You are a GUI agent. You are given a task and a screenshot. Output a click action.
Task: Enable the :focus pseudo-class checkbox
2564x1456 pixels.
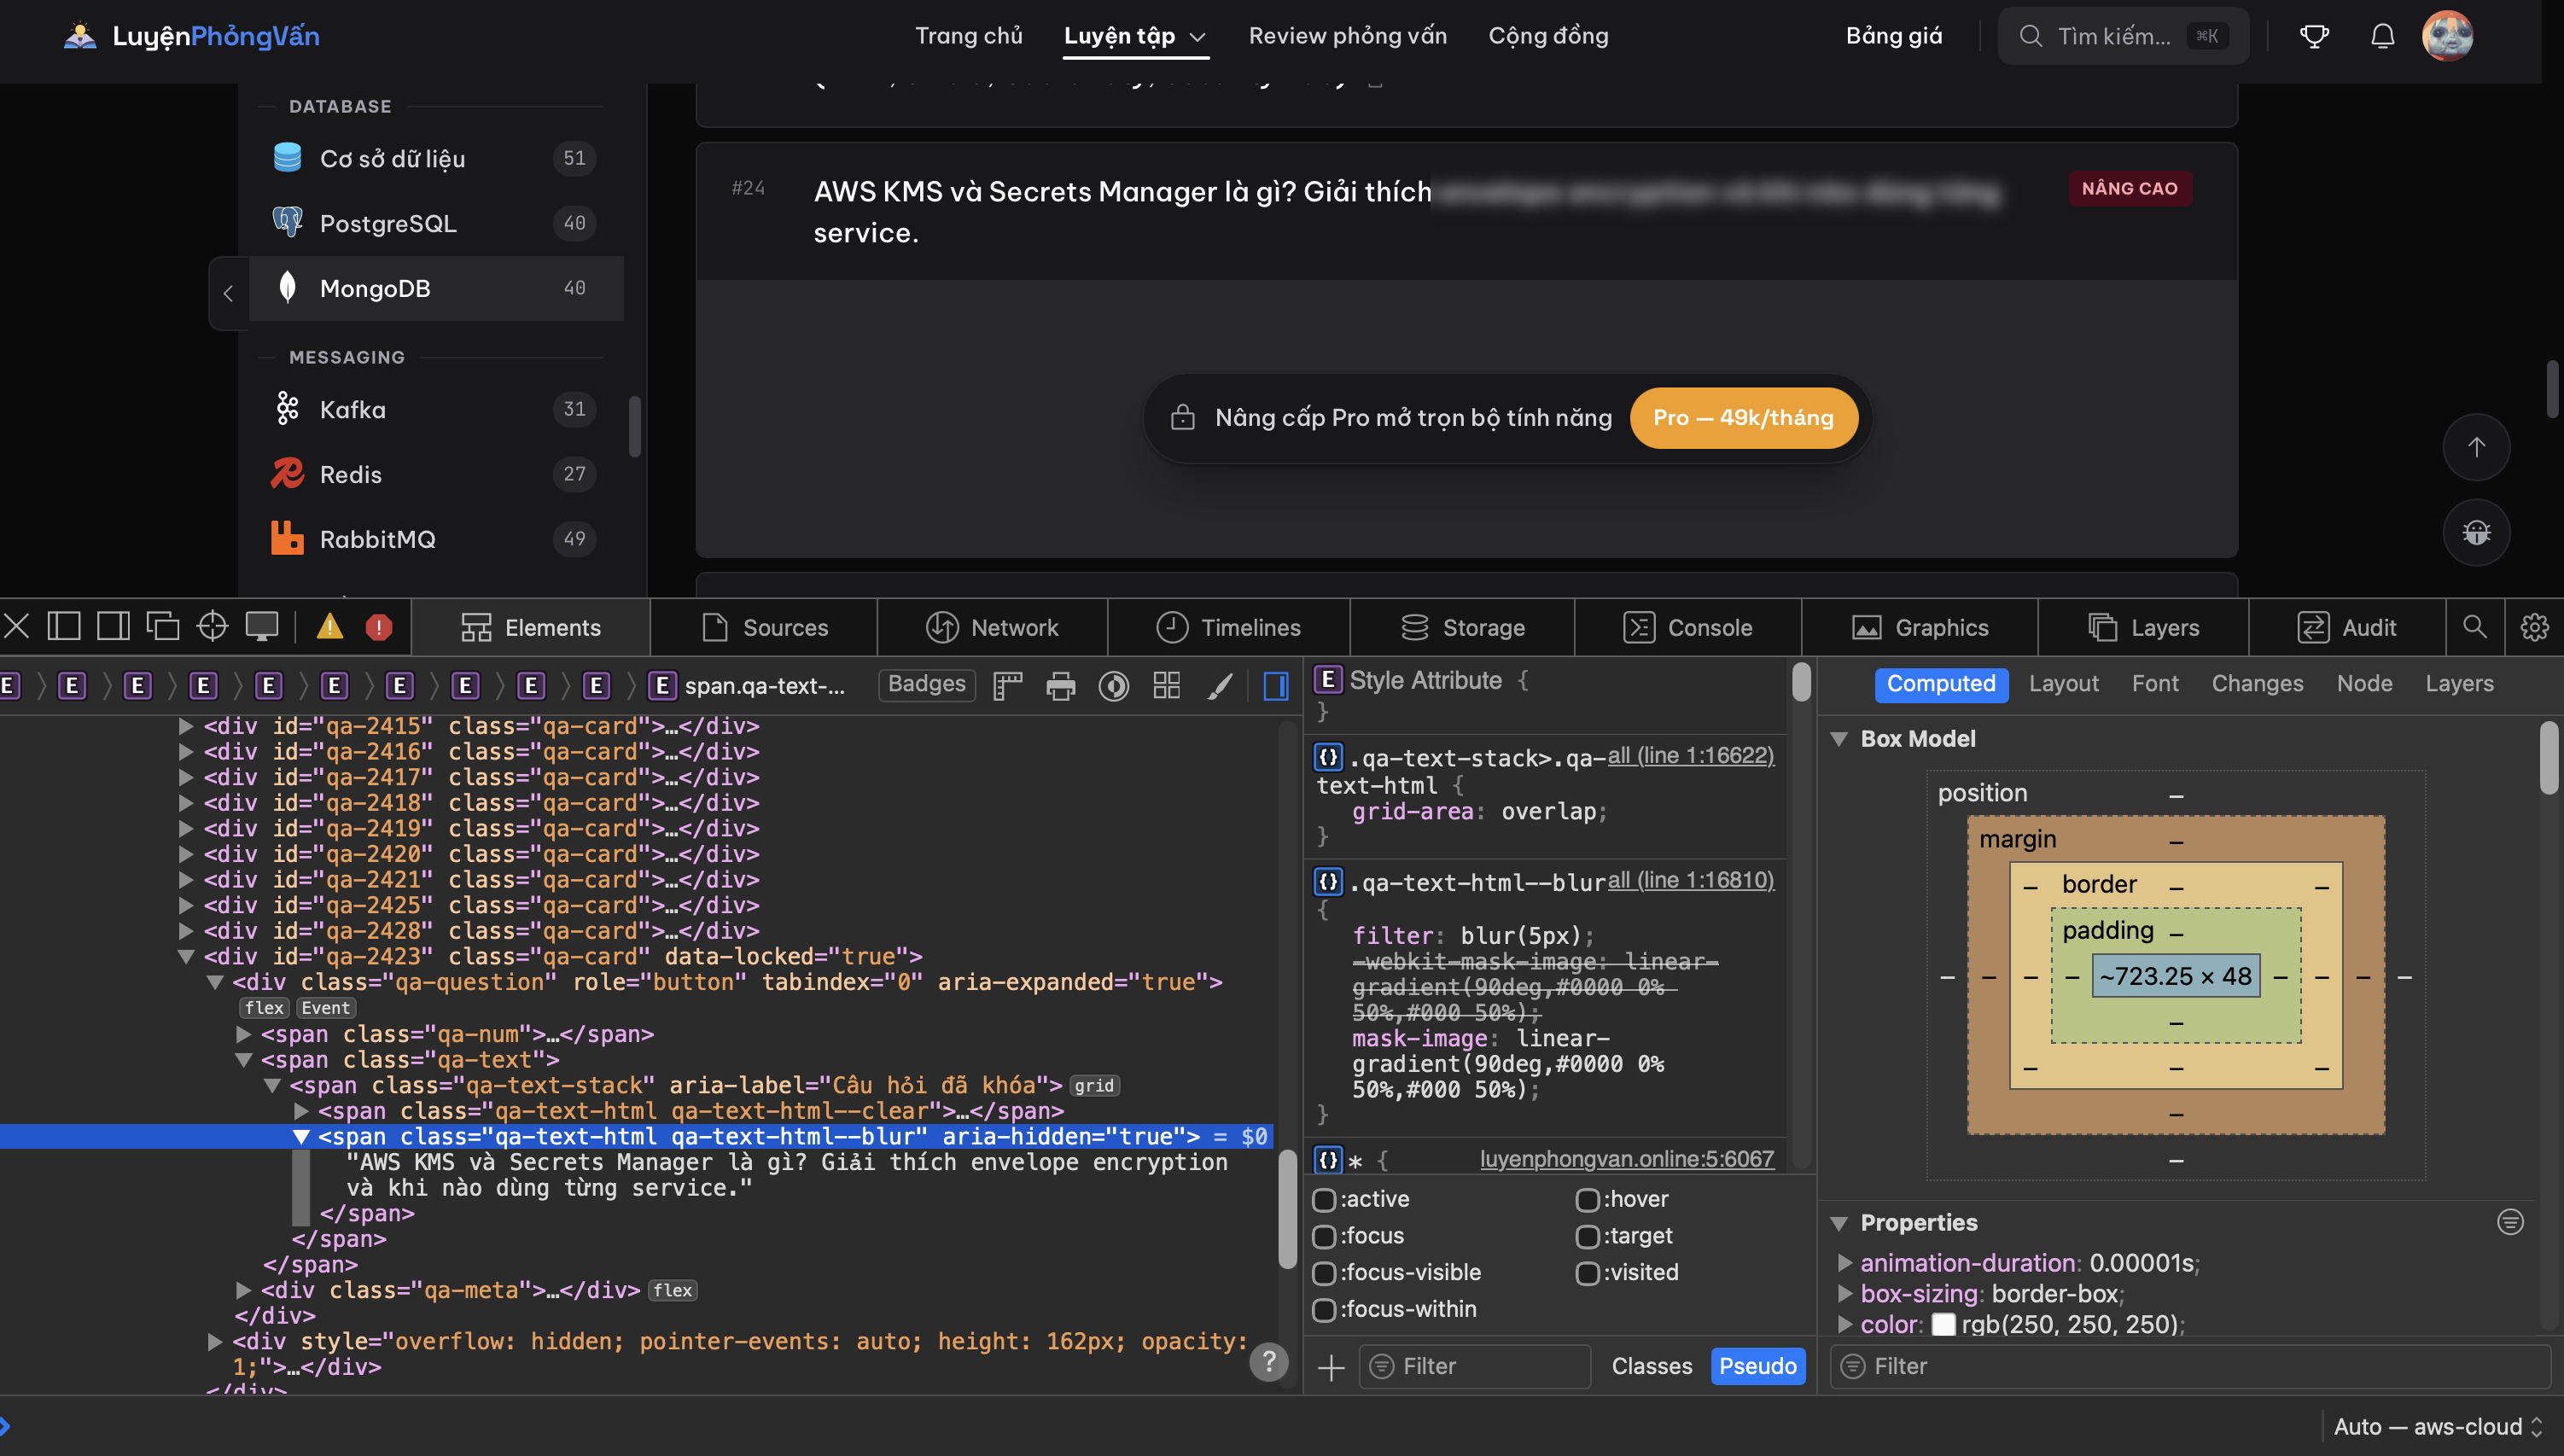point(1324,1236)
